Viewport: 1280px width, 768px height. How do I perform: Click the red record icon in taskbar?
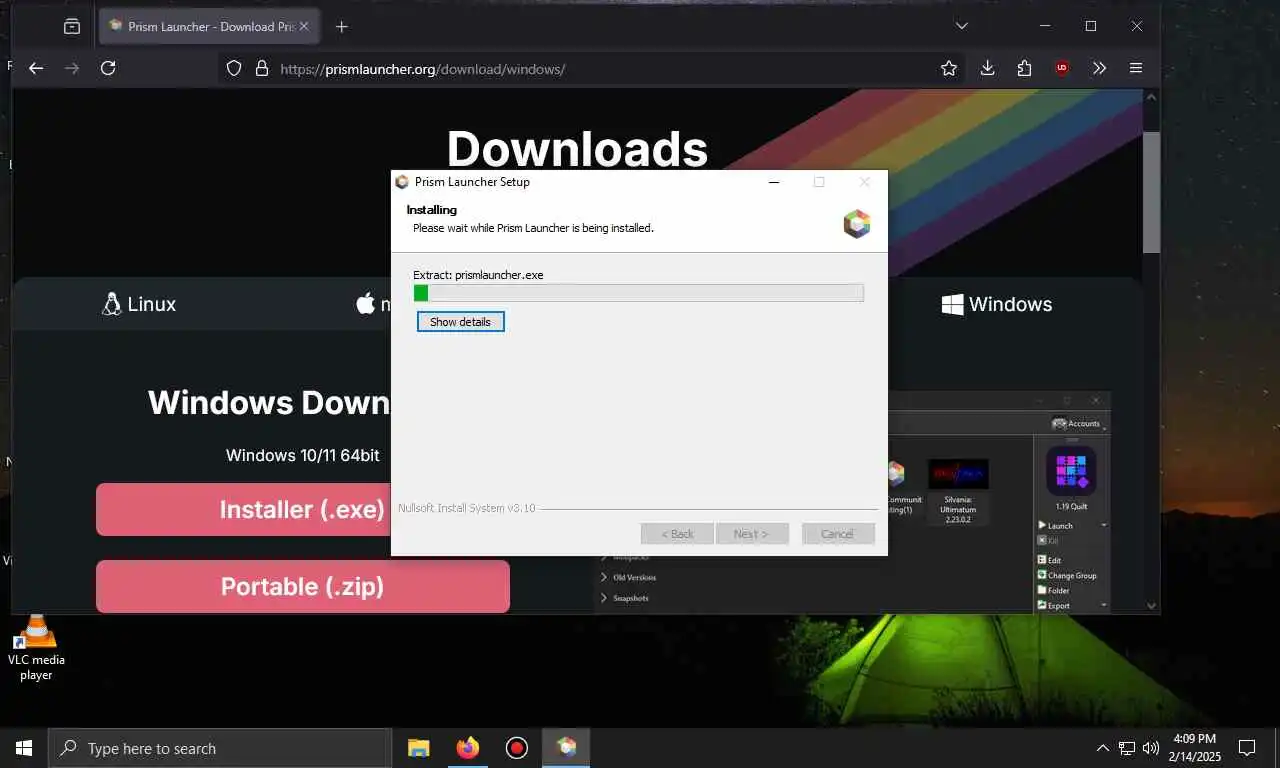pyautogui.click(x=517, y=748)
